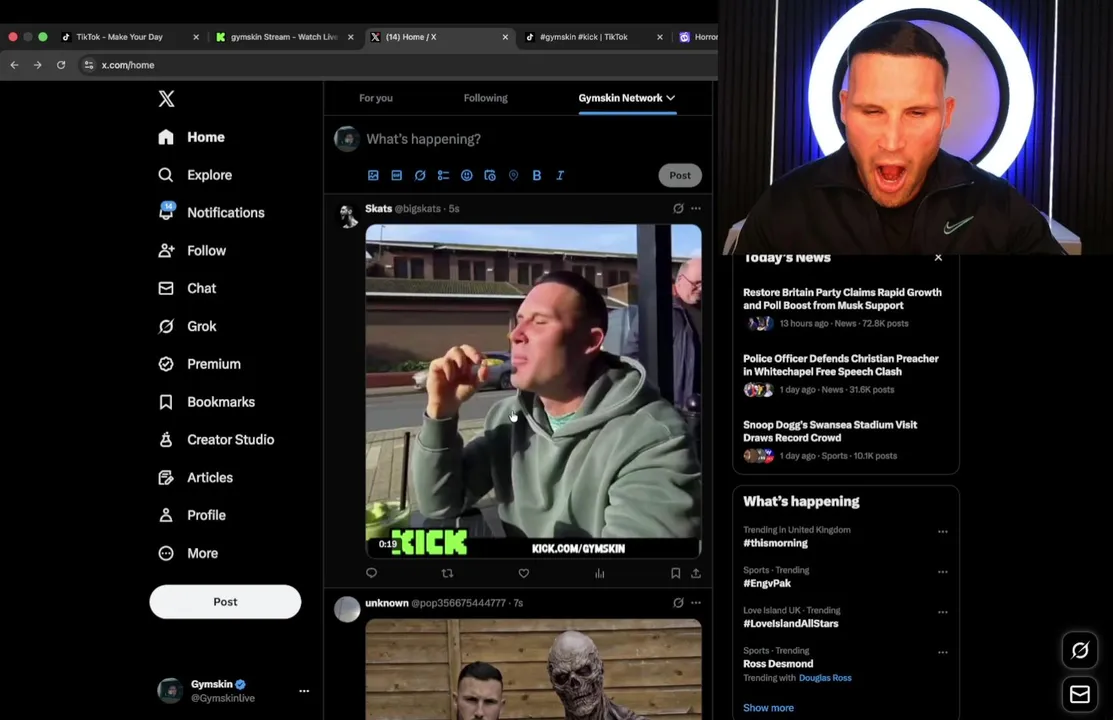
Task: Open the Douglas Ross trending link
Action: [825, 678]
